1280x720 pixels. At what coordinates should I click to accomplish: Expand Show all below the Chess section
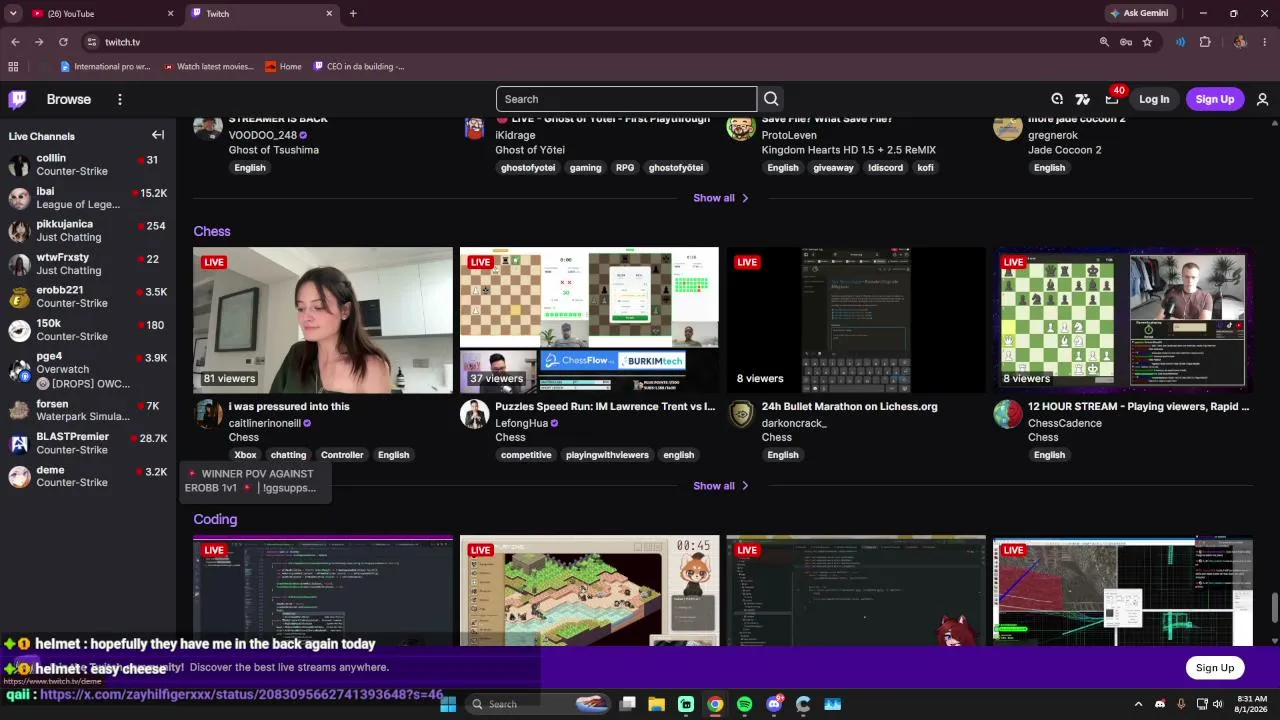click(x=721, y=486)
